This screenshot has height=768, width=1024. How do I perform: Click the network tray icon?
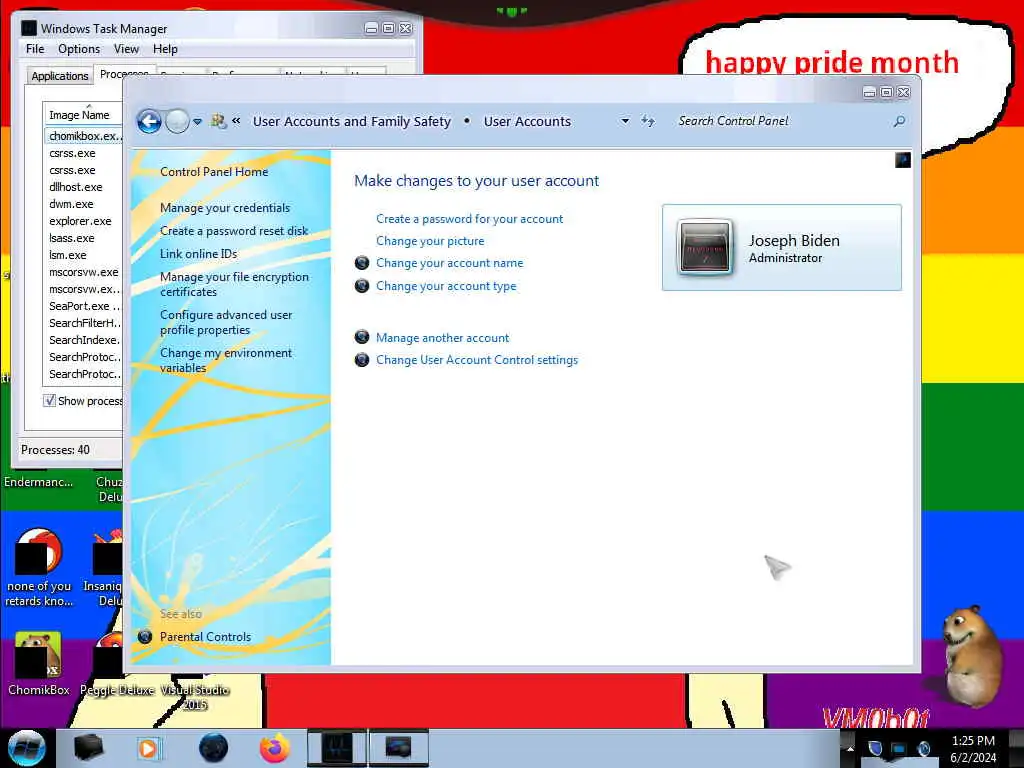click(x=899, y=748)
